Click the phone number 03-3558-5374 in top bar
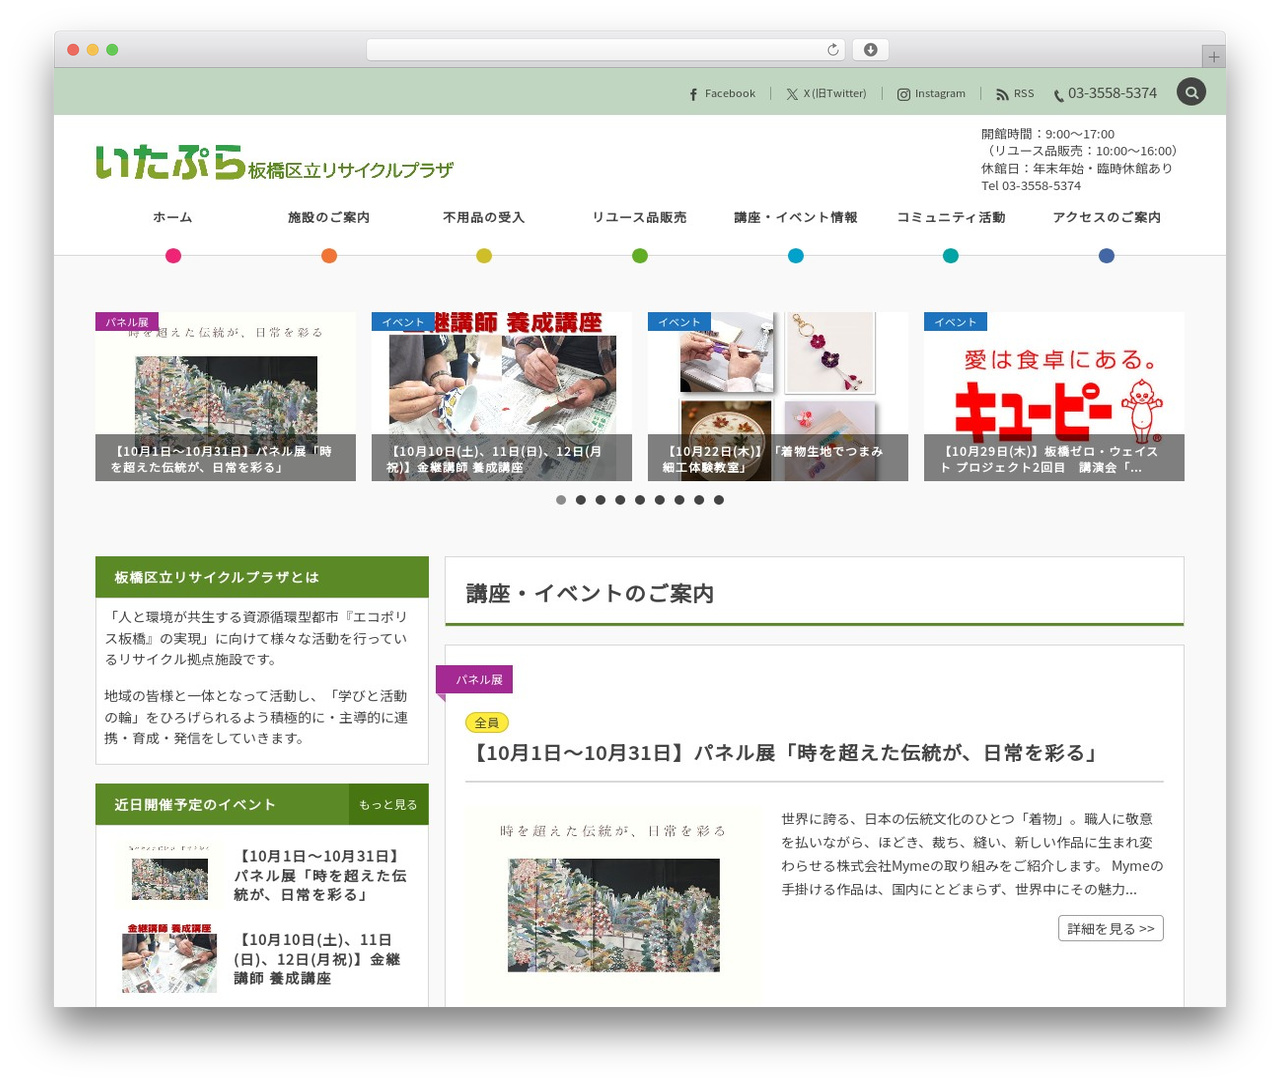 click(1105, 93)
